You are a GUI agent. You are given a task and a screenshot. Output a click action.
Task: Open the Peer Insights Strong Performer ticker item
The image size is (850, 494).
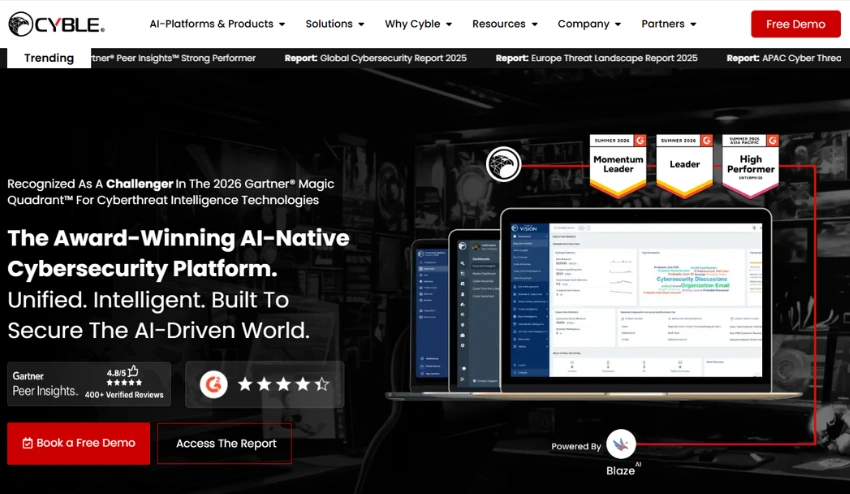tap(173, 58)
